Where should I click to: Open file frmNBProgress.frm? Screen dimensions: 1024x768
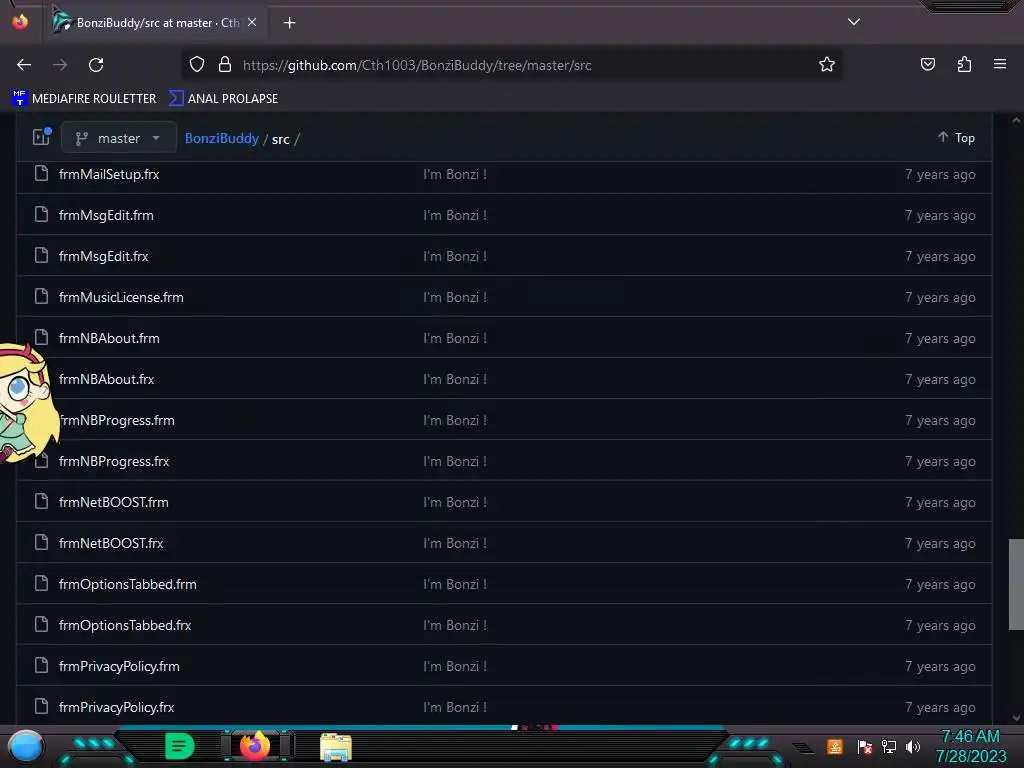tap(117, 421)
